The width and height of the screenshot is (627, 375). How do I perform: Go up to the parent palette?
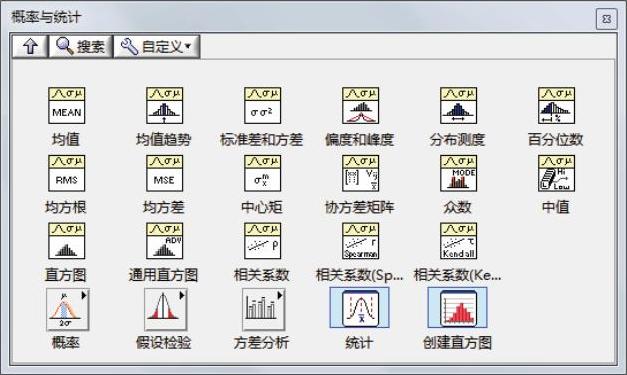coord(30,46)
